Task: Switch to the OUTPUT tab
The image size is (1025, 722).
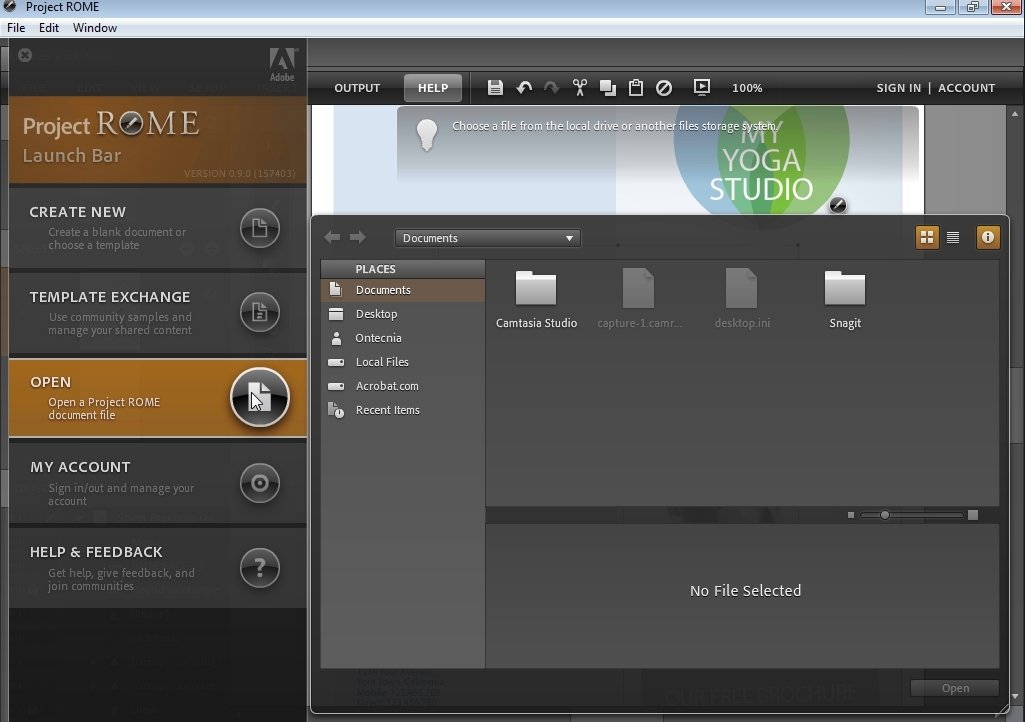Action: point(357,88)
